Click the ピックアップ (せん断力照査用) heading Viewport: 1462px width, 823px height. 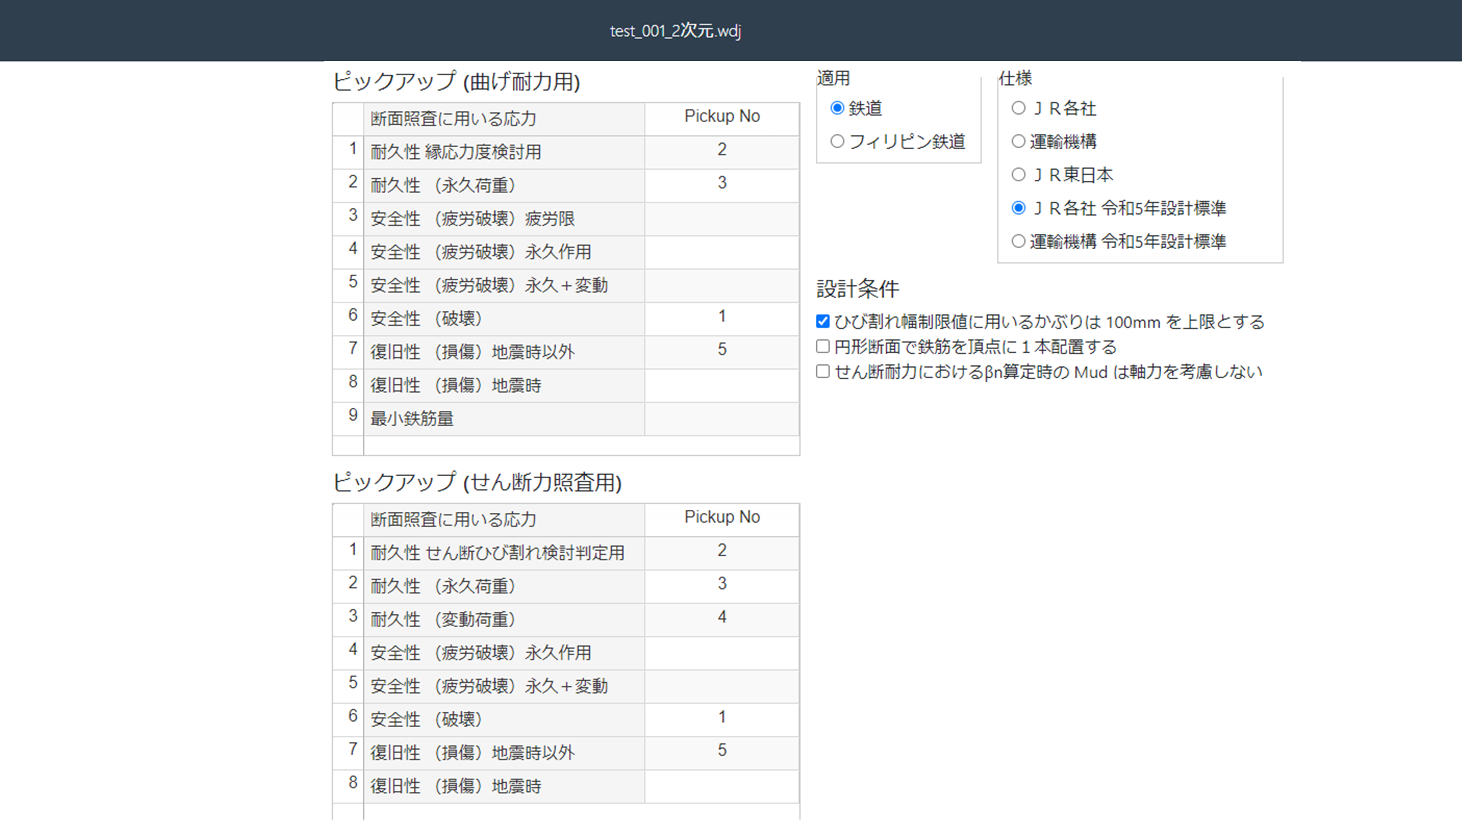477,483
